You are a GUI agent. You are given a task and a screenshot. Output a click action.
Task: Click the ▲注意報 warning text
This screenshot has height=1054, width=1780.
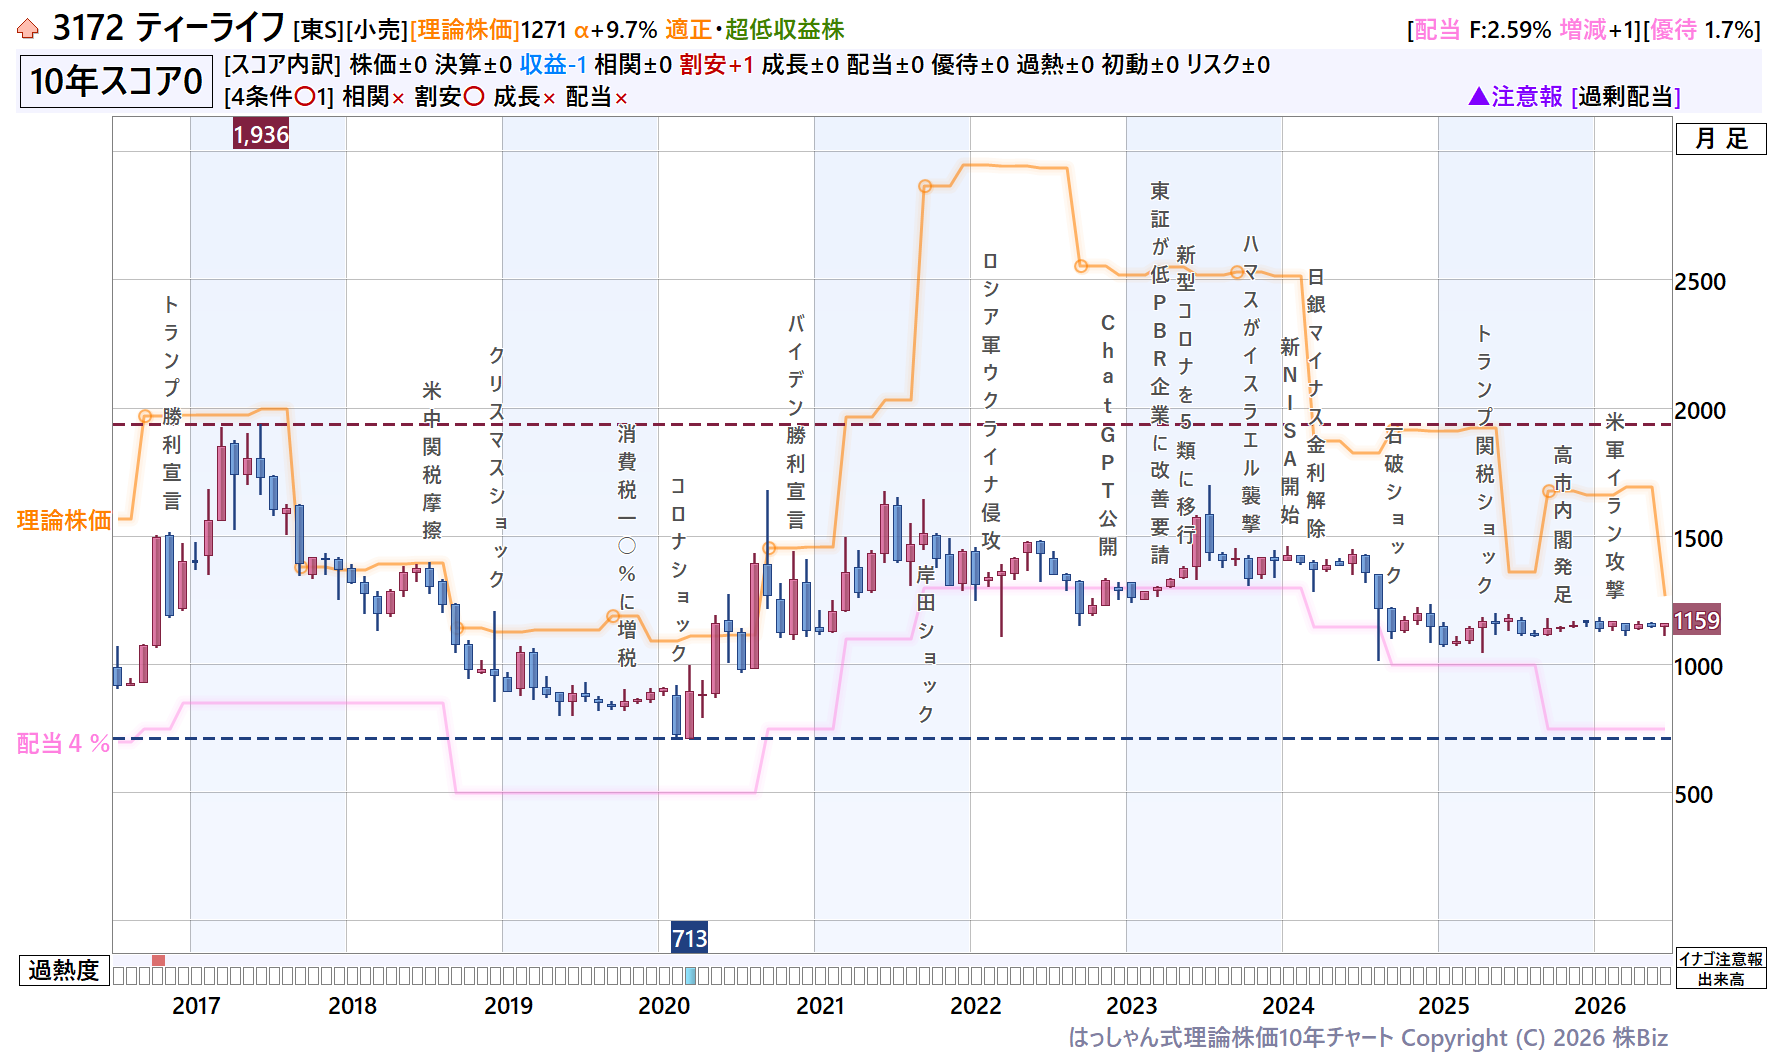(1515, 96)
